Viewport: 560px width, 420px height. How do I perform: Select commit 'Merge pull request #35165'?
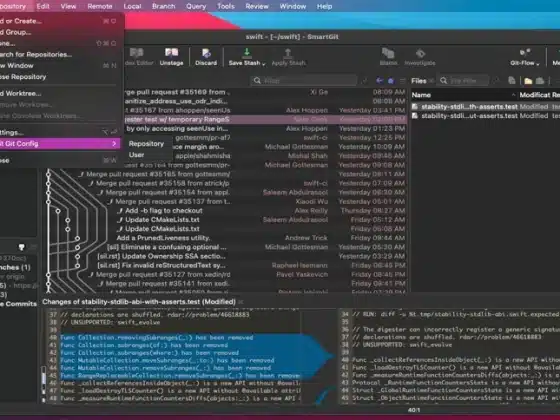225,174
